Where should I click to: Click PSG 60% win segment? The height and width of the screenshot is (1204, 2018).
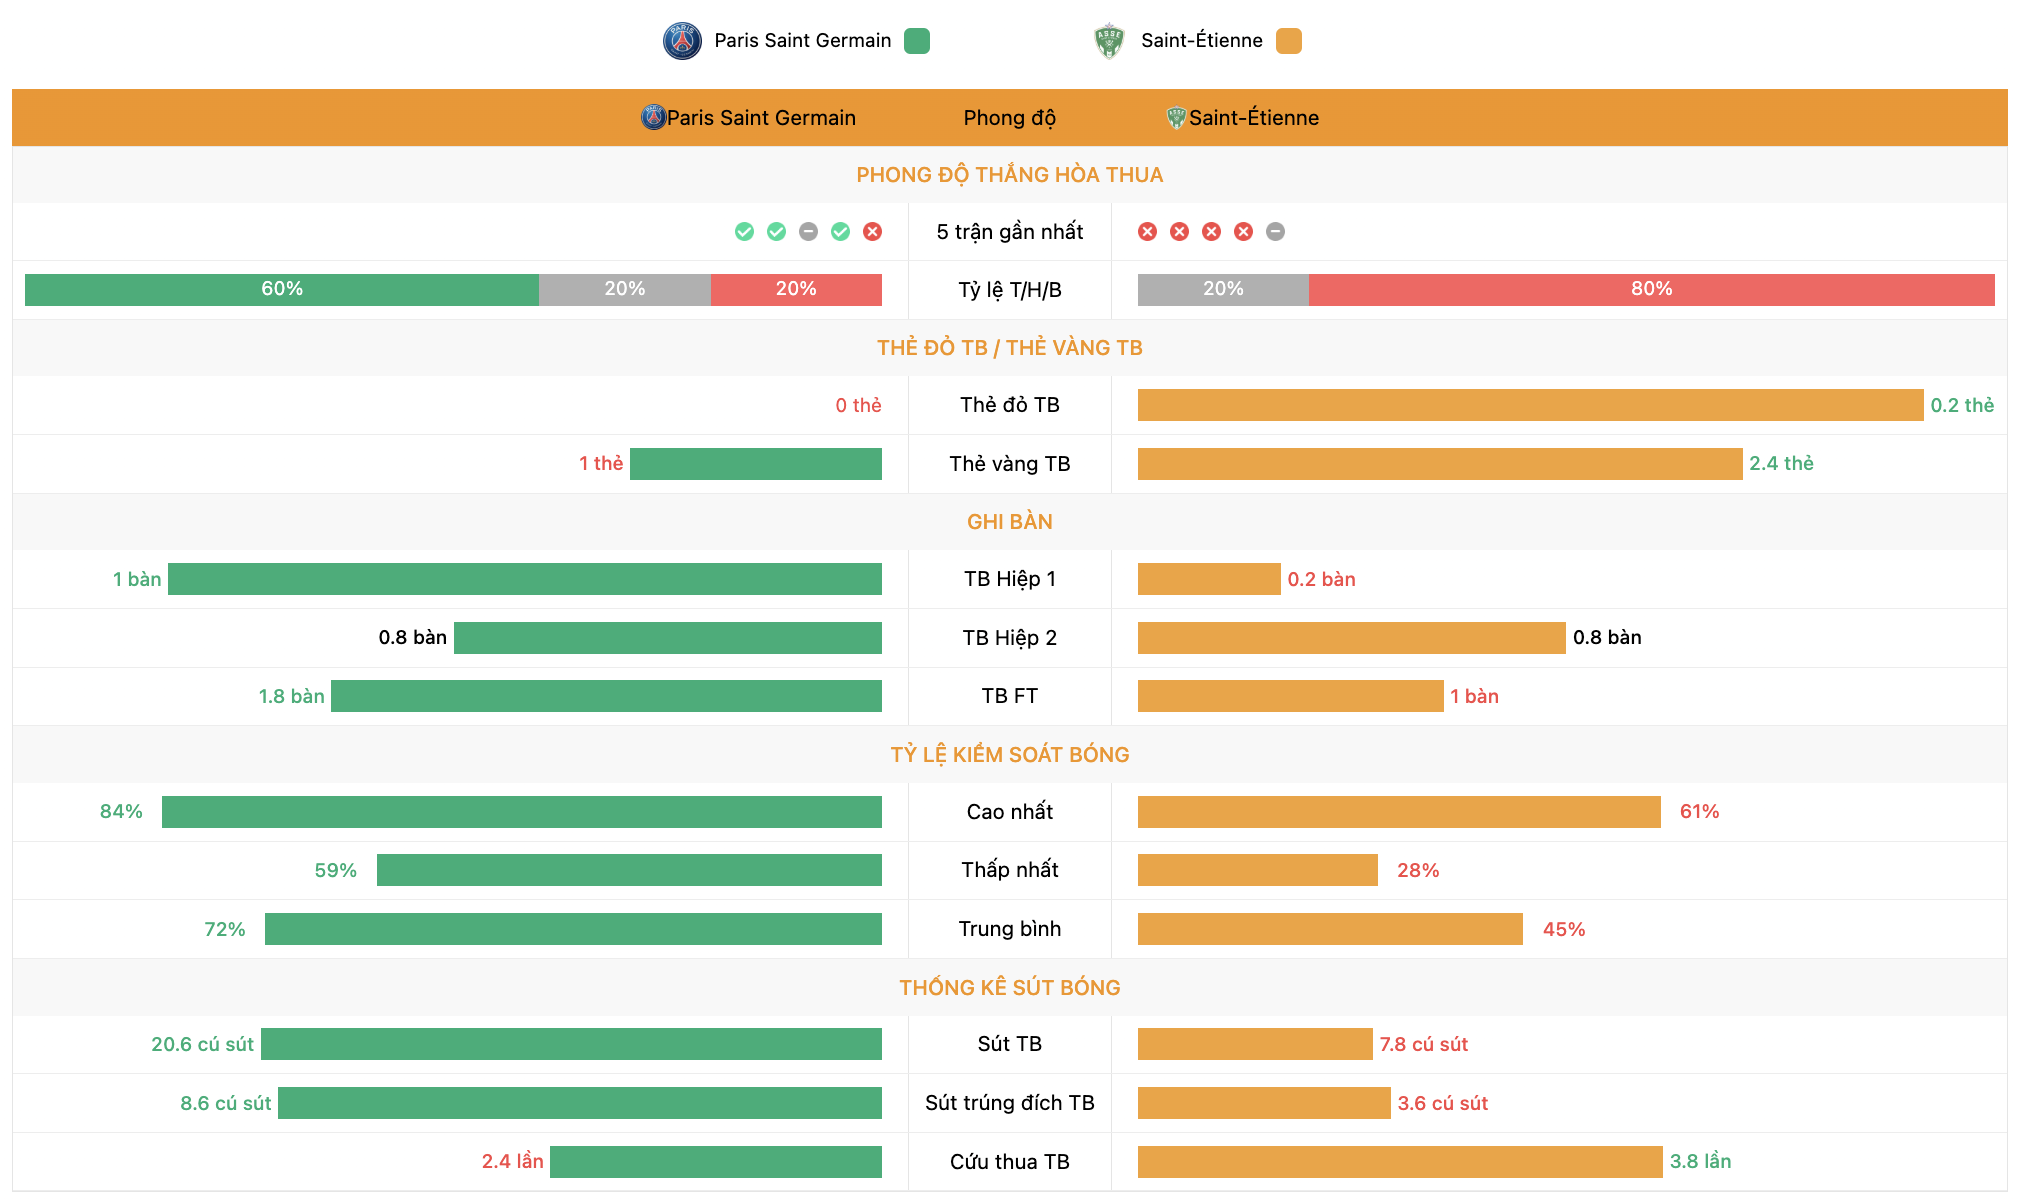tap(282, 290)
